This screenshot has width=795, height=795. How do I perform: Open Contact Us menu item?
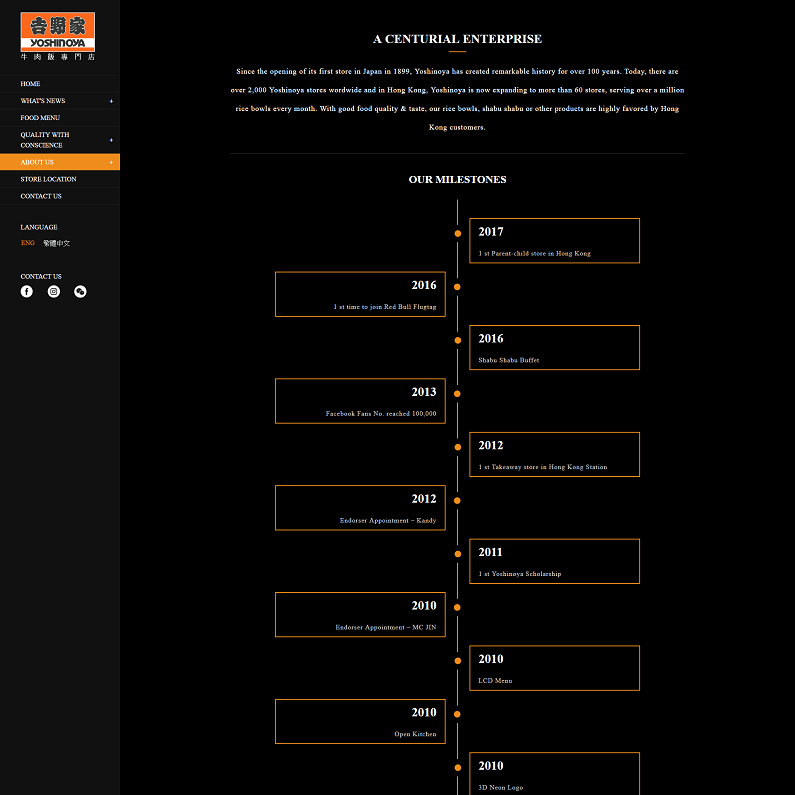(x=60, y=196)
